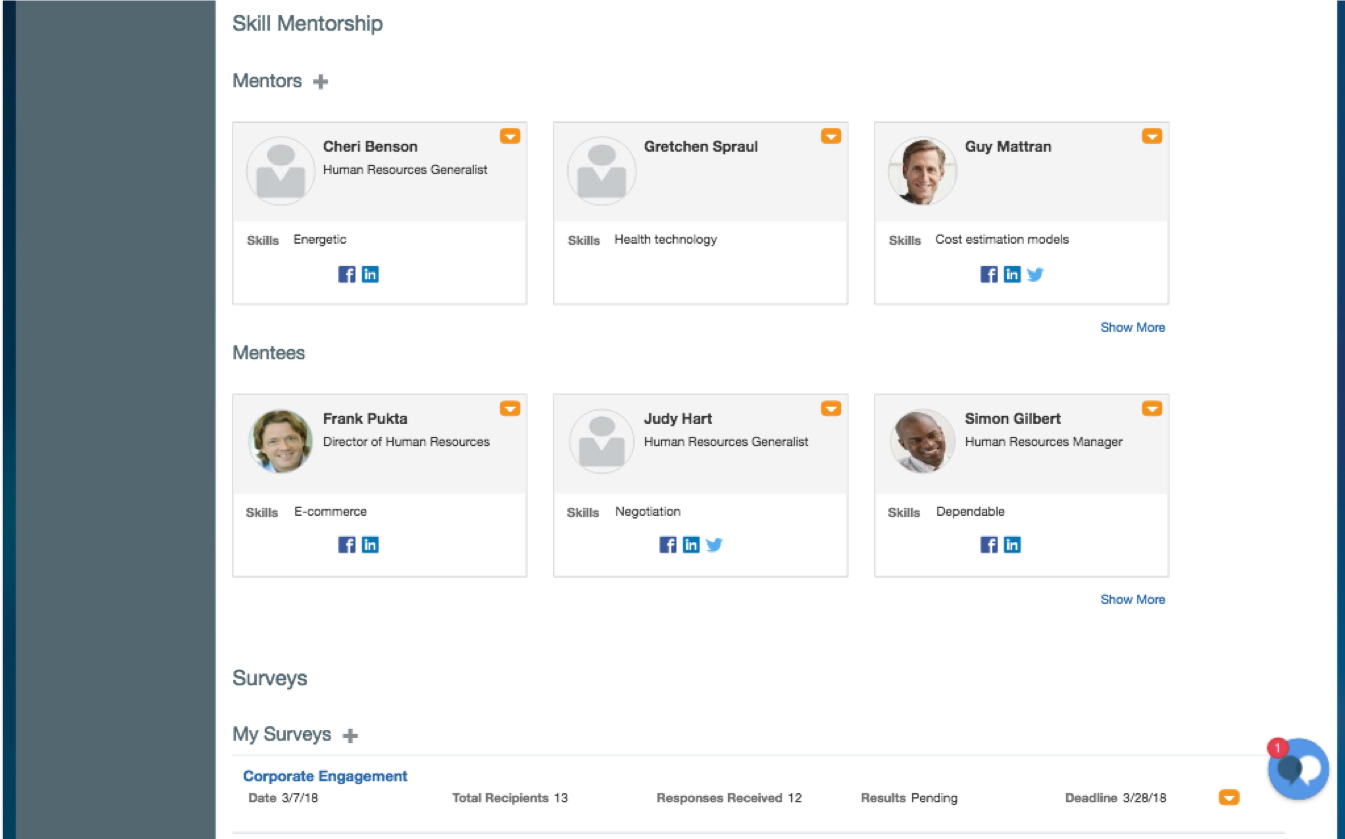Open Judy Hart's Twitter icon
The height and width of the screenshot is (839, 1345).
click(714, 545)
